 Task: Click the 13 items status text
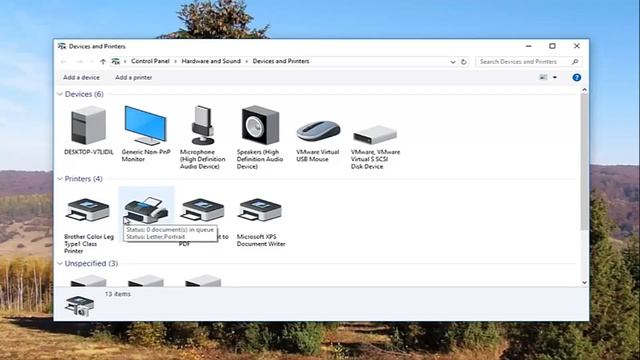[118, 294]
